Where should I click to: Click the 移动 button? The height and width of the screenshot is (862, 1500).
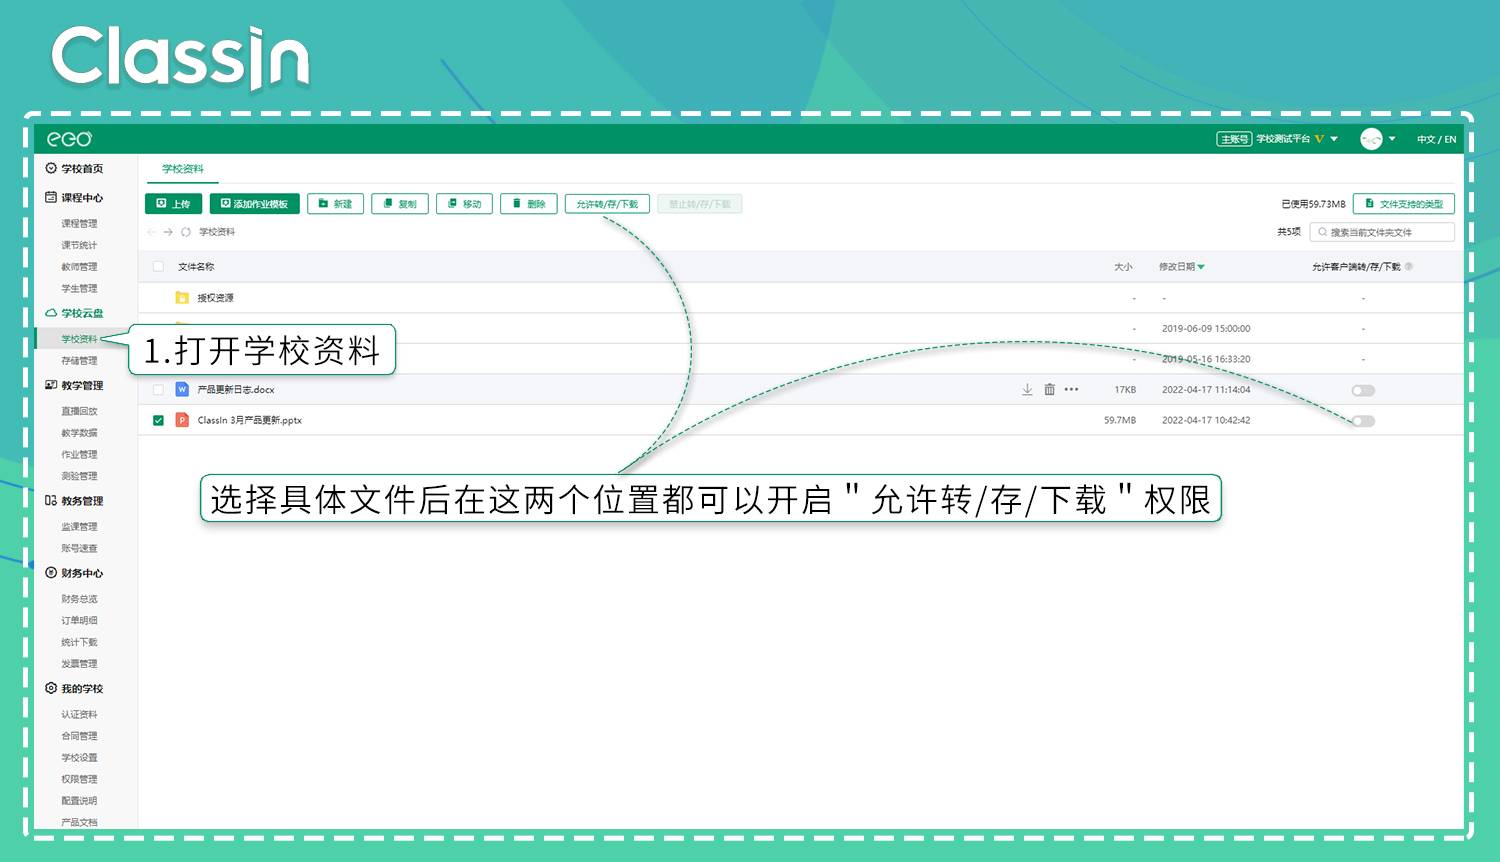click(x=465, y=204)
